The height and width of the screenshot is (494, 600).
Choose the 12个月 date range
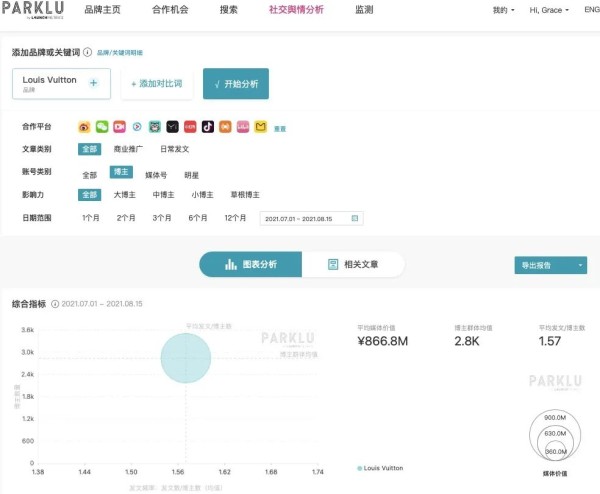pyautogui.click(x=235, y=218)
